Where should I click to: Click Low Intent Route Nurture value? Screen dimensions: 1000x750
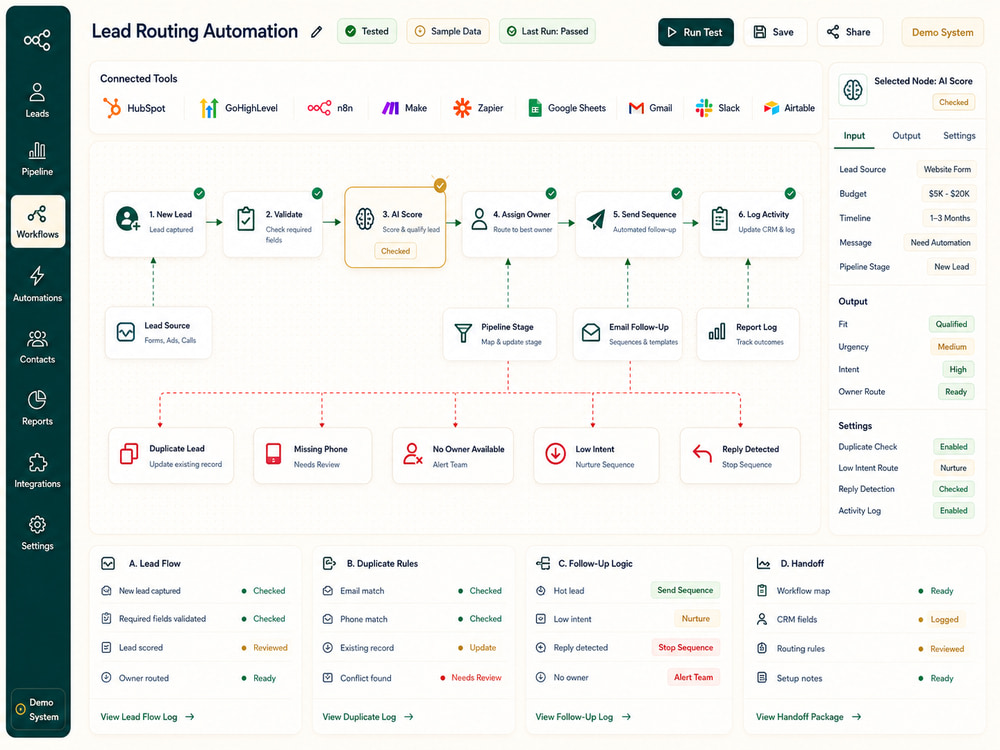click(953, 468)
